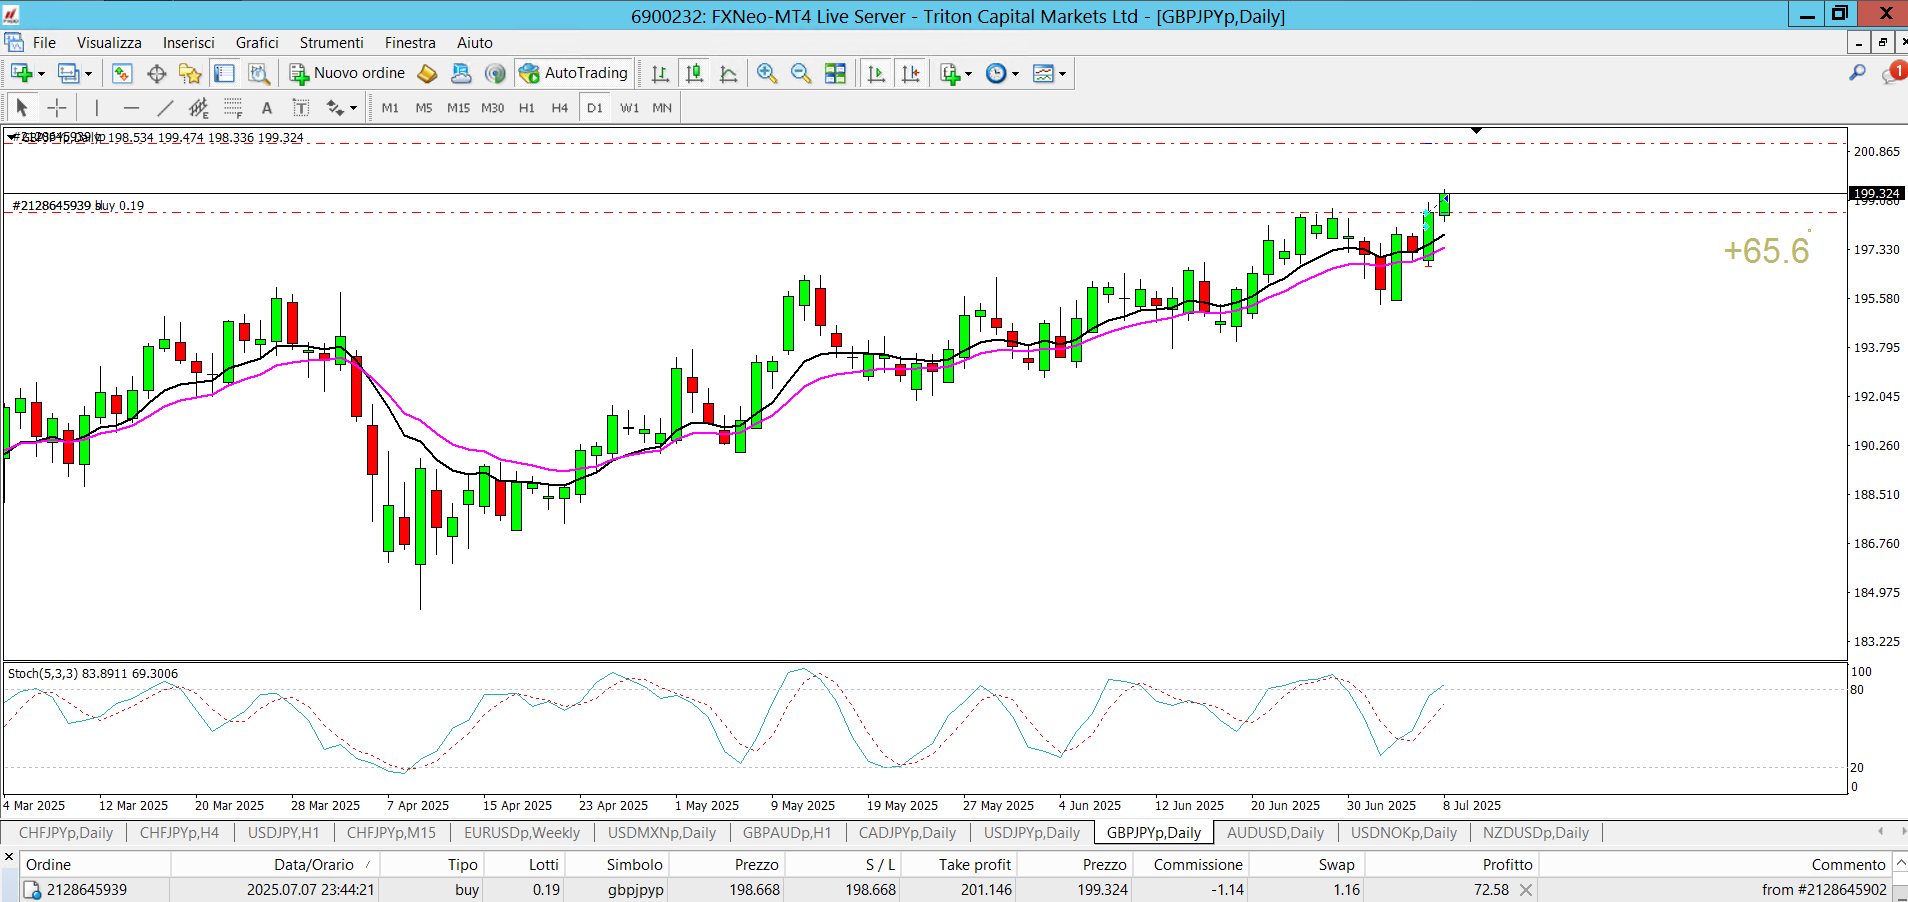Click the round signals icon before AutoTrading
Screen dimensions: 1908x902
495,73
